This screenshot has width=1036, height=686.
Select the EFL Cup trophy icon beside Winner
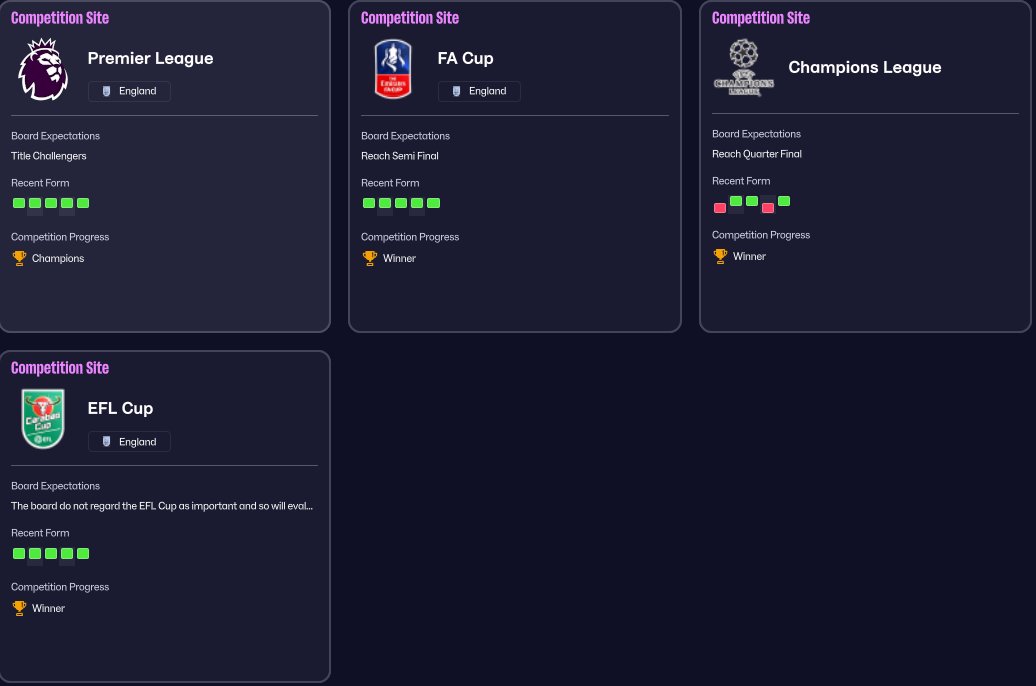click(x=19, y=608)
